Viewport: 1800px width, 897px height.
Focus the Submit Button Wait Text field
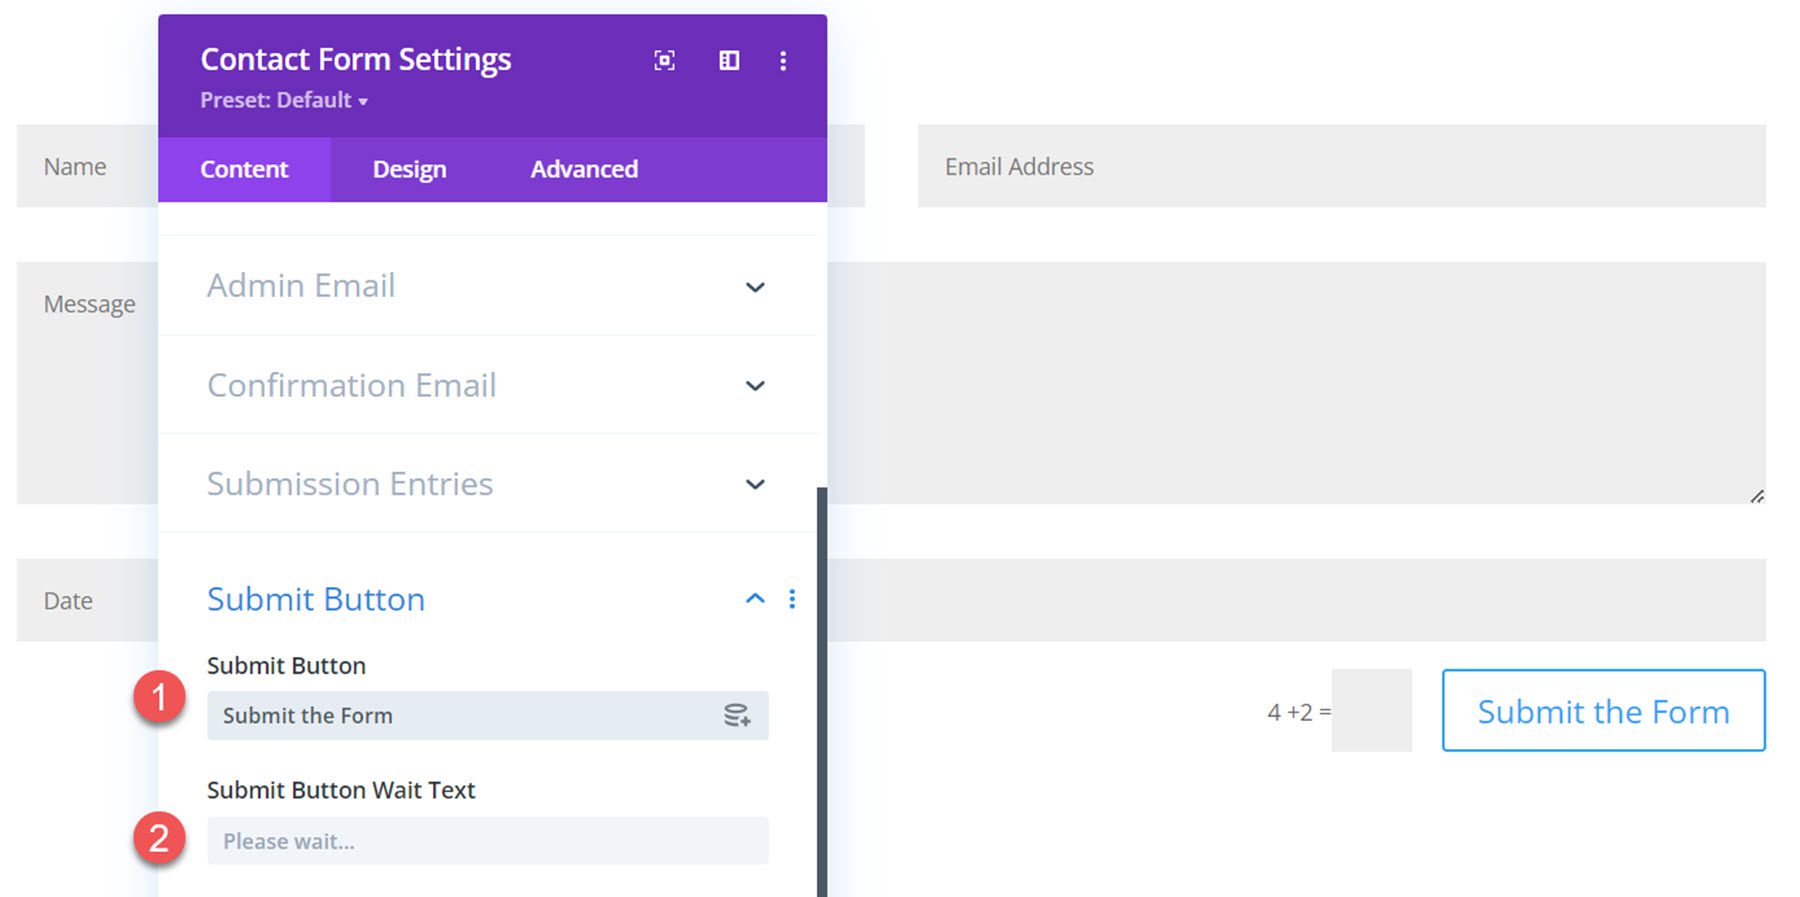[487, 841]
